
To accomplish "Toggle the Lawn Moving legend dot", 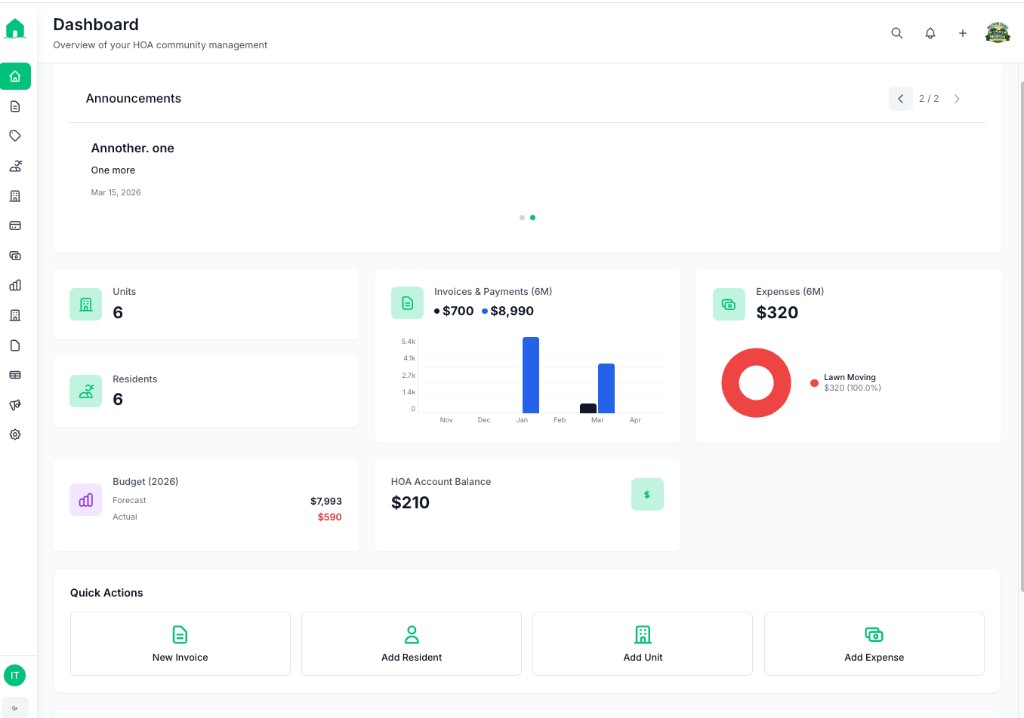I will tap(813, 382).
